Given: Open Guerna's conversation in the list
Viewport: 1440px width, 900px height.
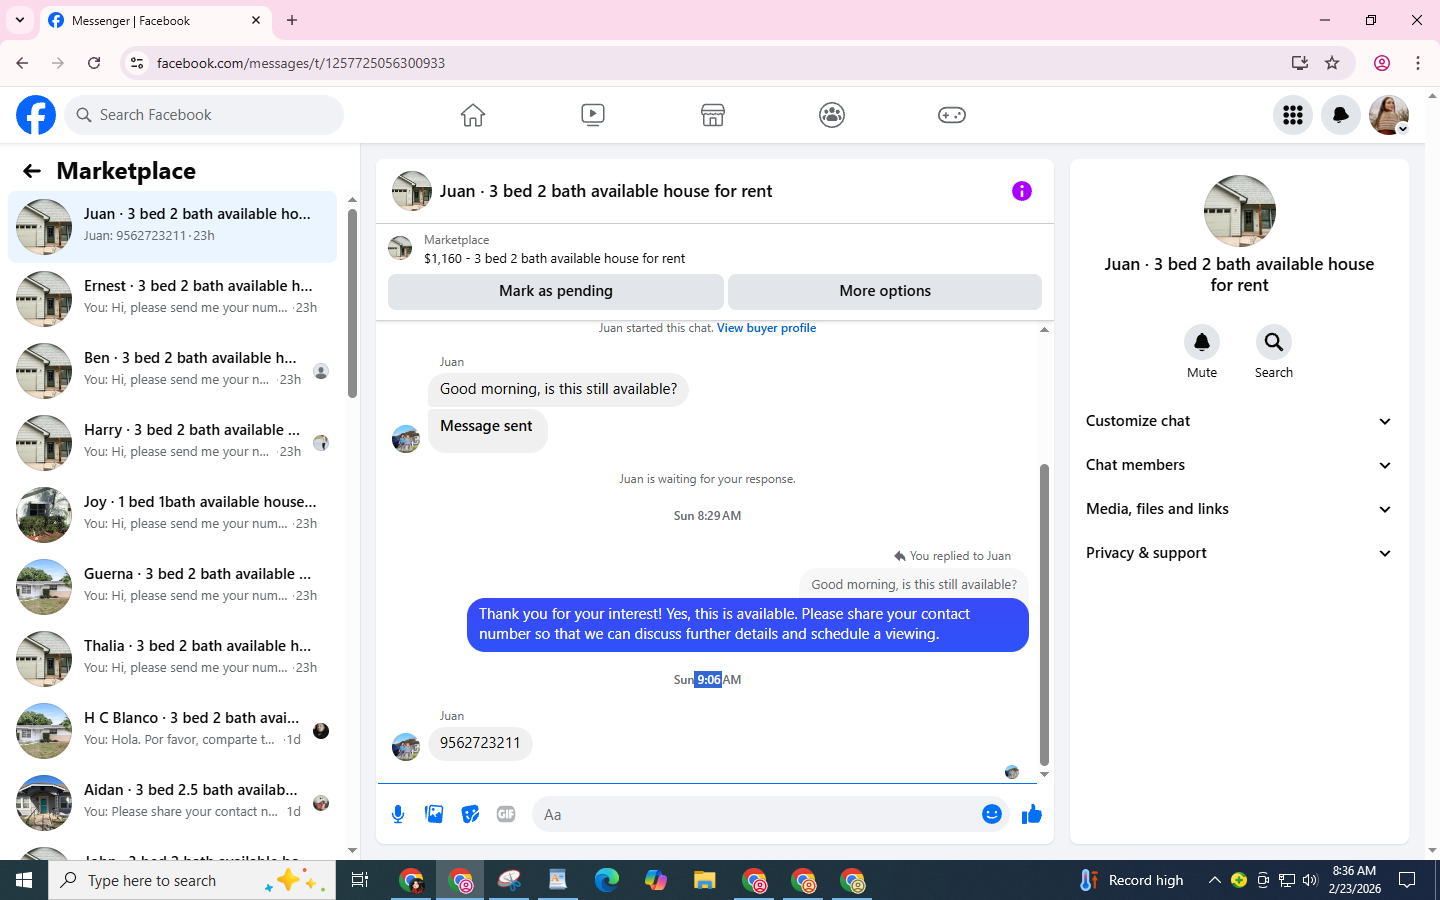Looking at the screenshot, I should click(x=172, y=587).
